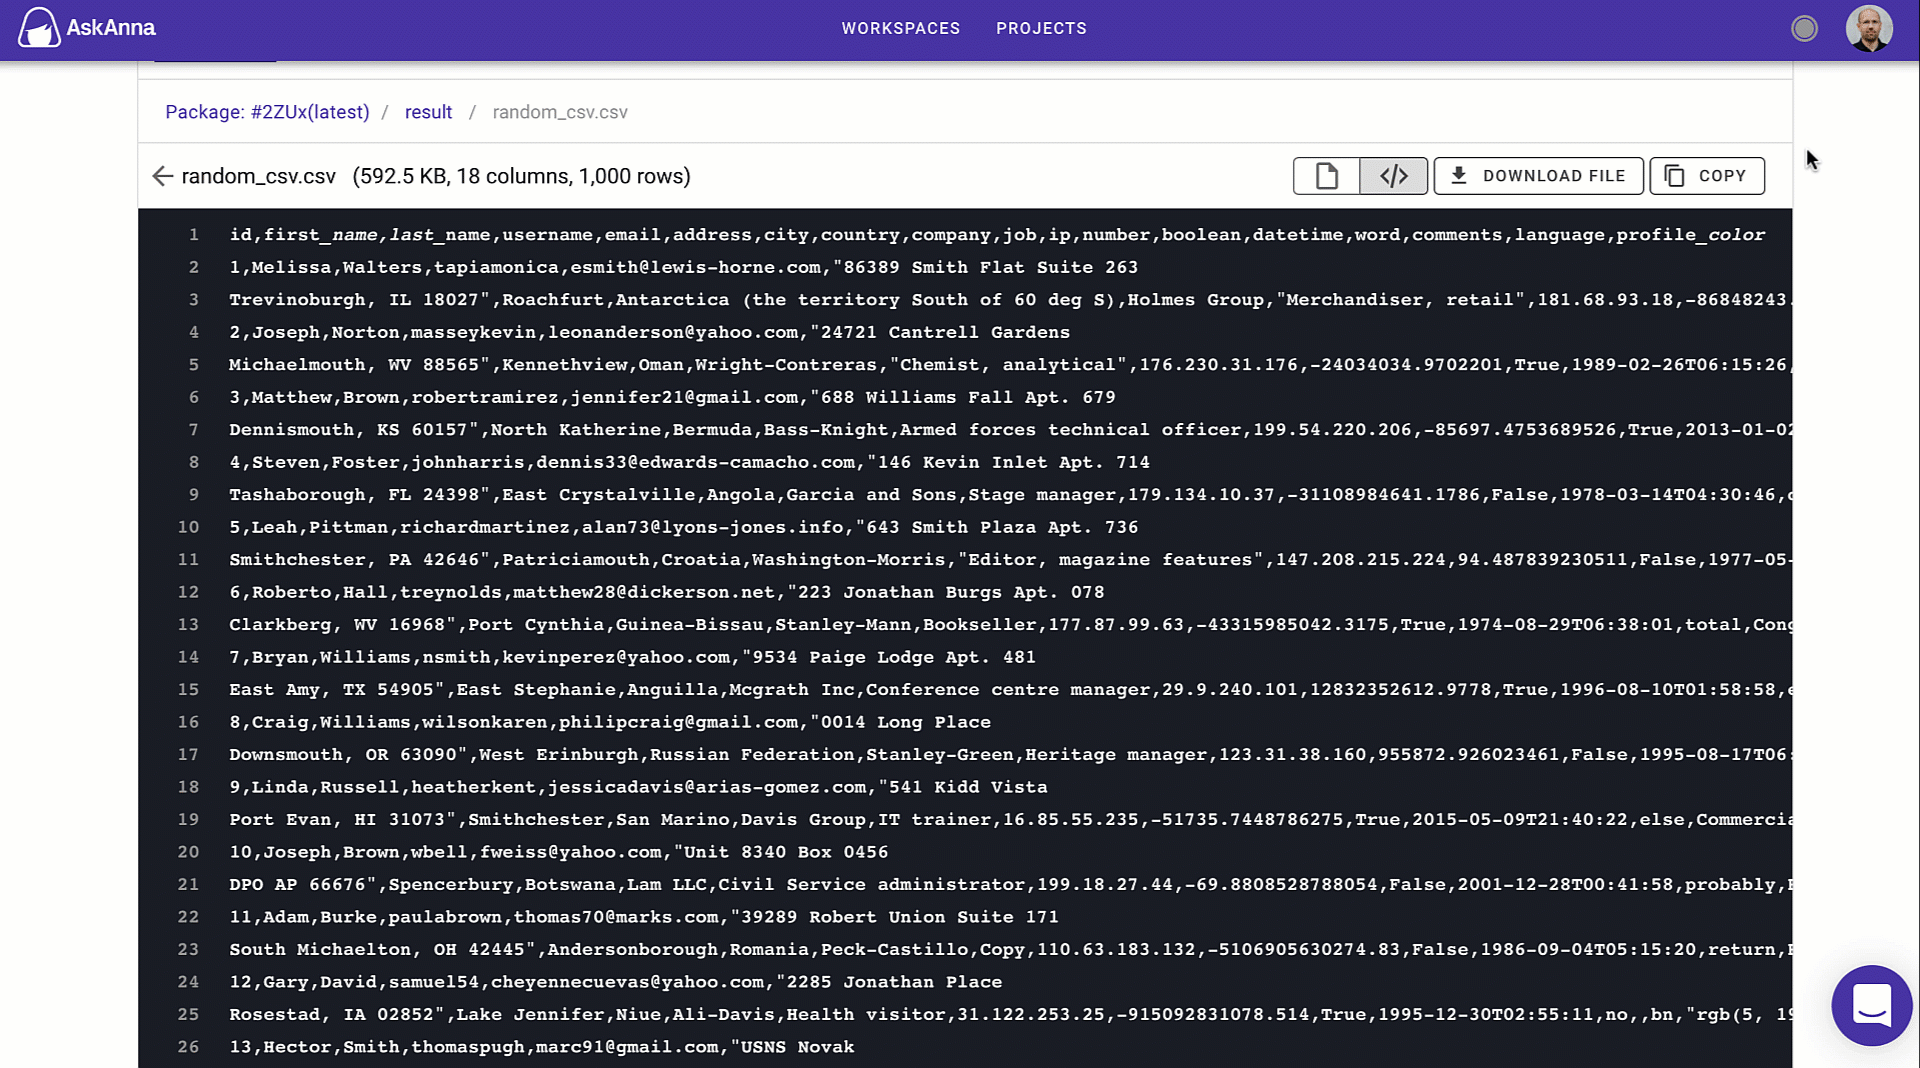Screen dimensions: 1920x1068
Task: Click the copy pages icon
Action: 1675,176
